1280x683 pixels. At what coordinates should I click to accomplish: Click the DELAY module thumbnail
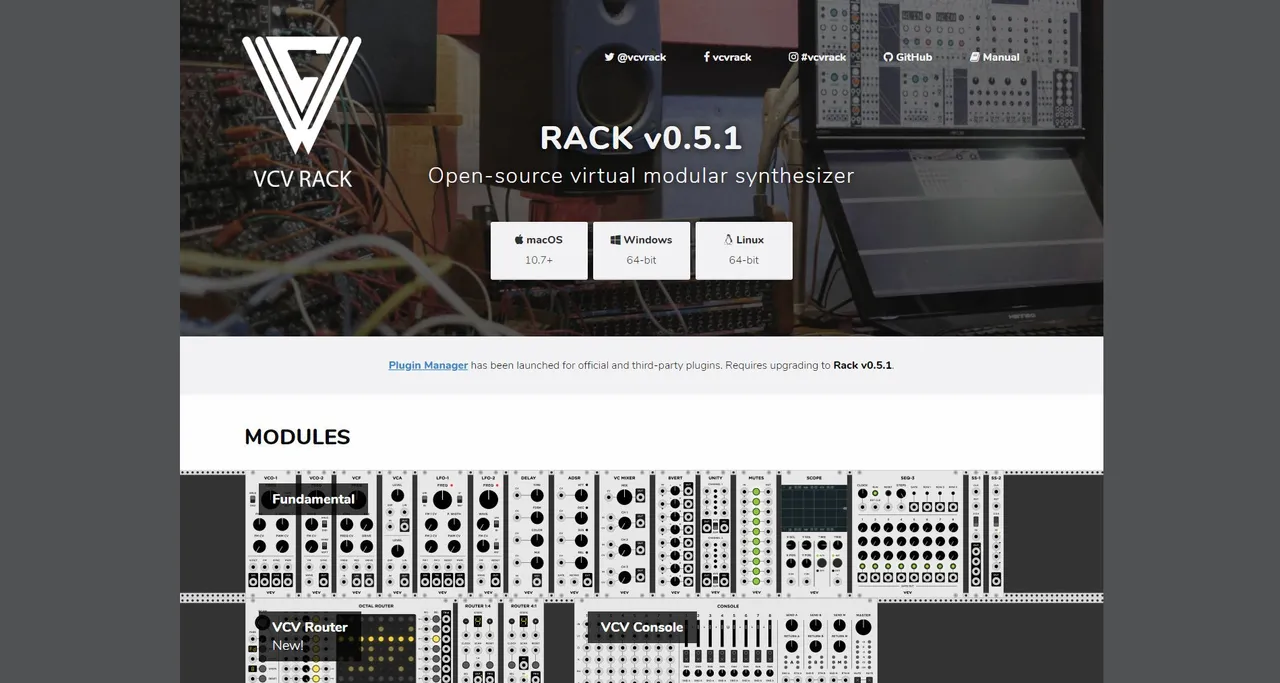(528, 533)
